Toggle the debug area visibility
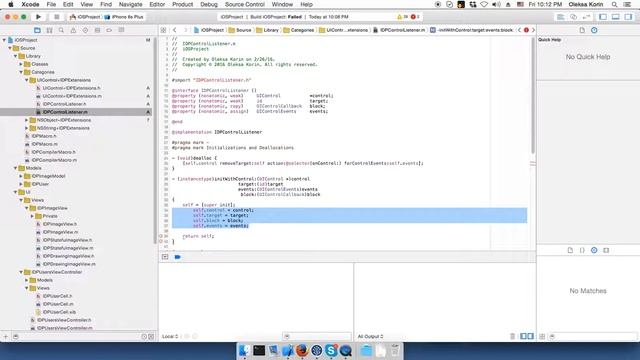 (x=616, y=17)
